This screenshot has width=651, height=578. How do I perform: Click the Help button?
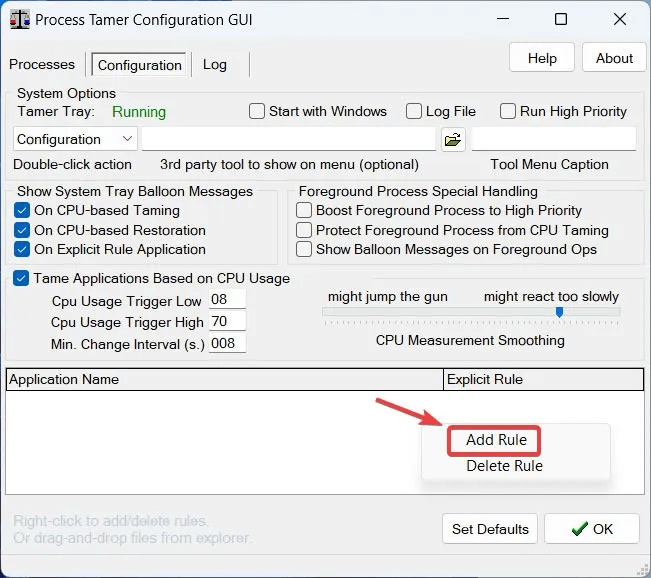(542, 58)
